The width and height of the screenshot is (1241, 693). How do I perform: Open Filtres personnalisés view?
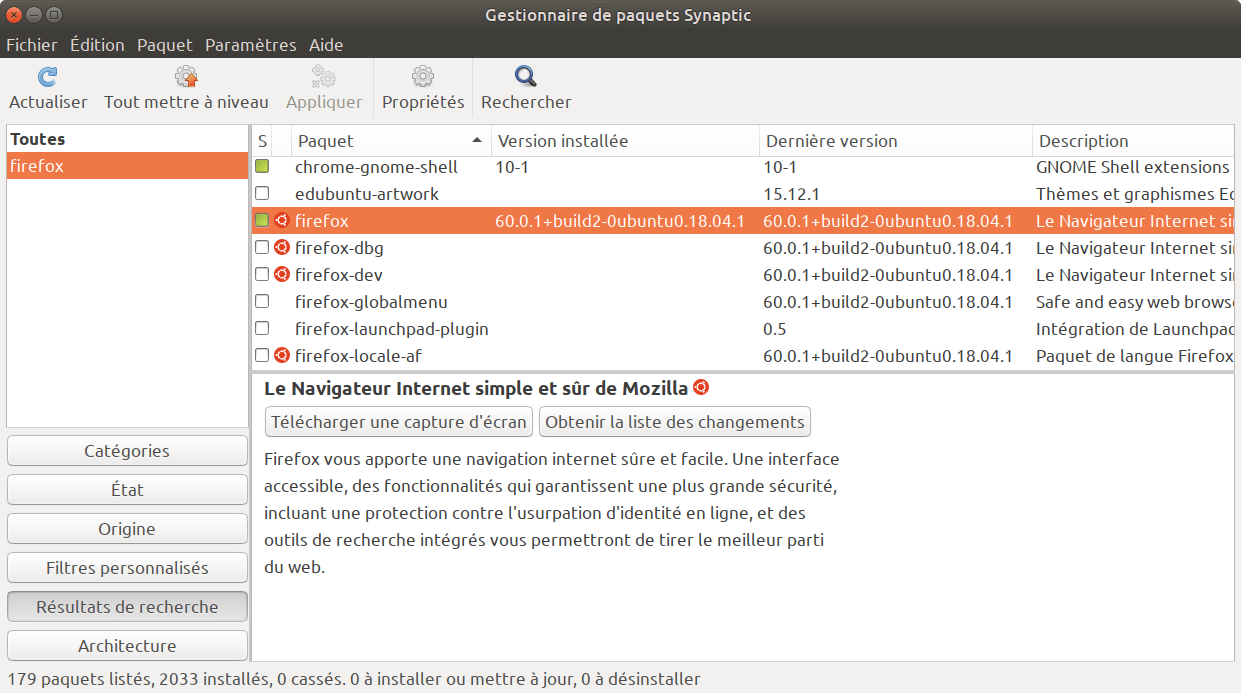pos(127,568)
